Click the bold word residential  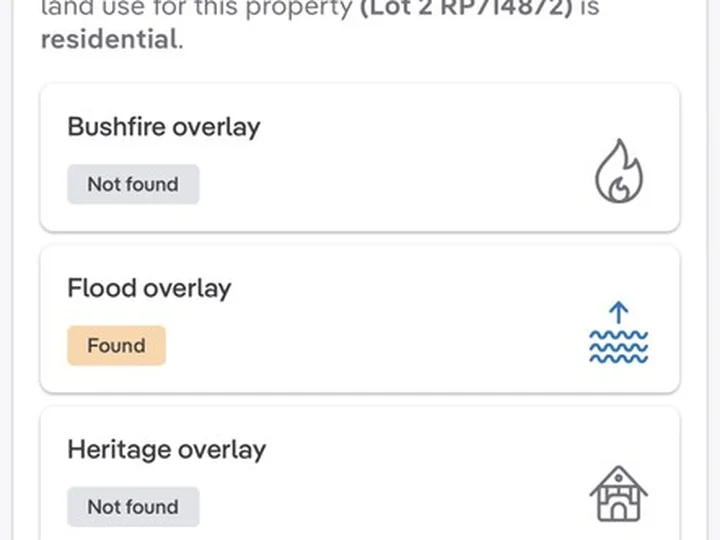[109, 39]
